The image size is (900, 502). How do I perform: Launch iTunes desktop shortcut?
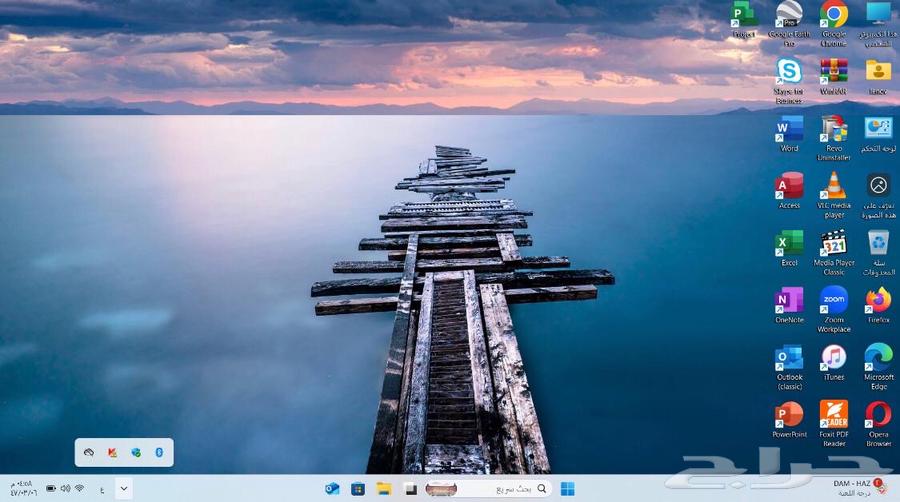(833, 363)
